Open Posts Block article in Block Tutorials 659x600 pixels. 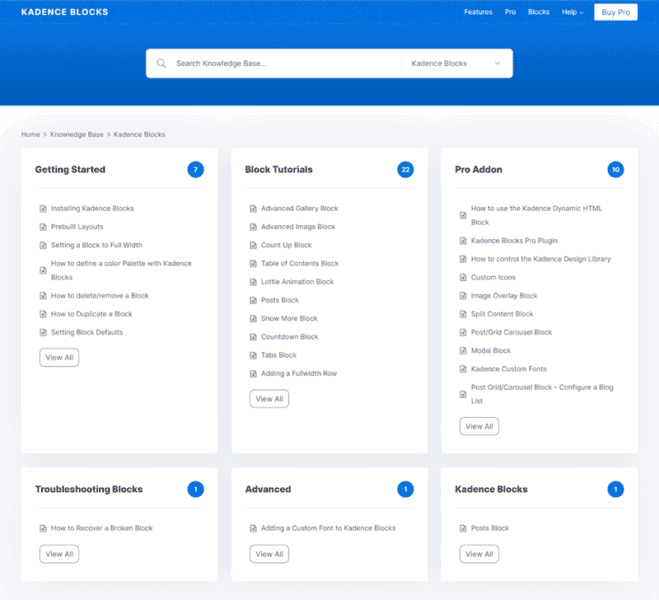(x=280, y=300)
